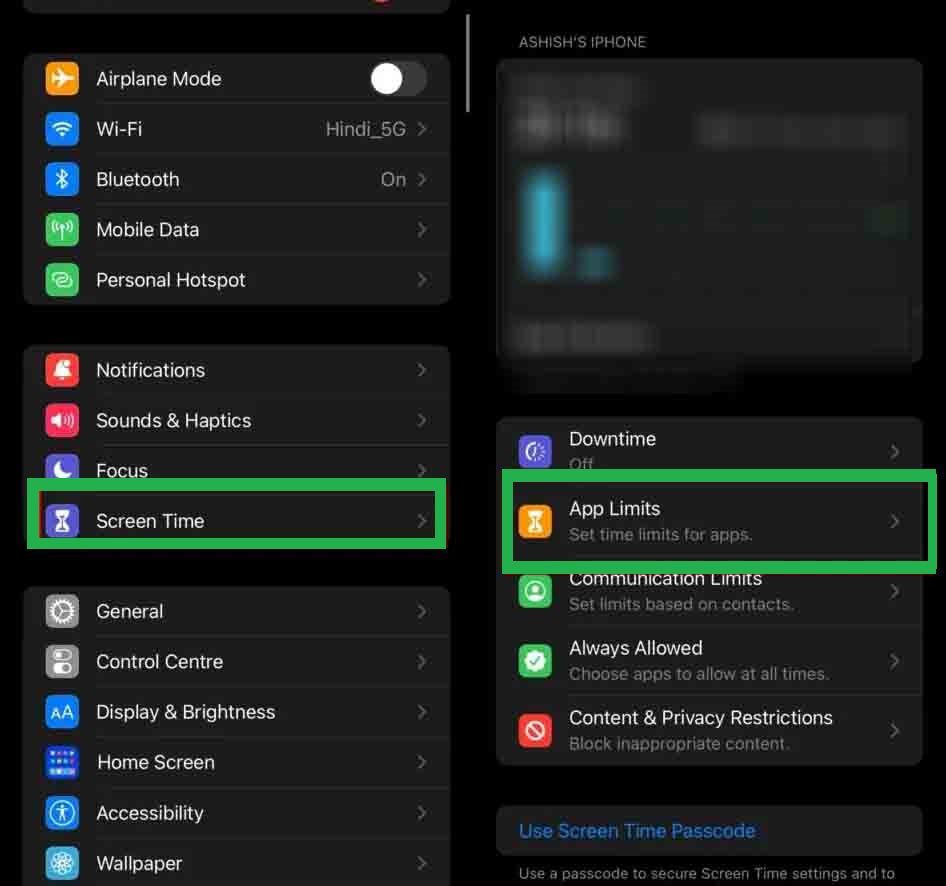Tap the purple Screen Time hourglass icon
This screenshot has height=886, width=946.
click(x=62, y=521)
